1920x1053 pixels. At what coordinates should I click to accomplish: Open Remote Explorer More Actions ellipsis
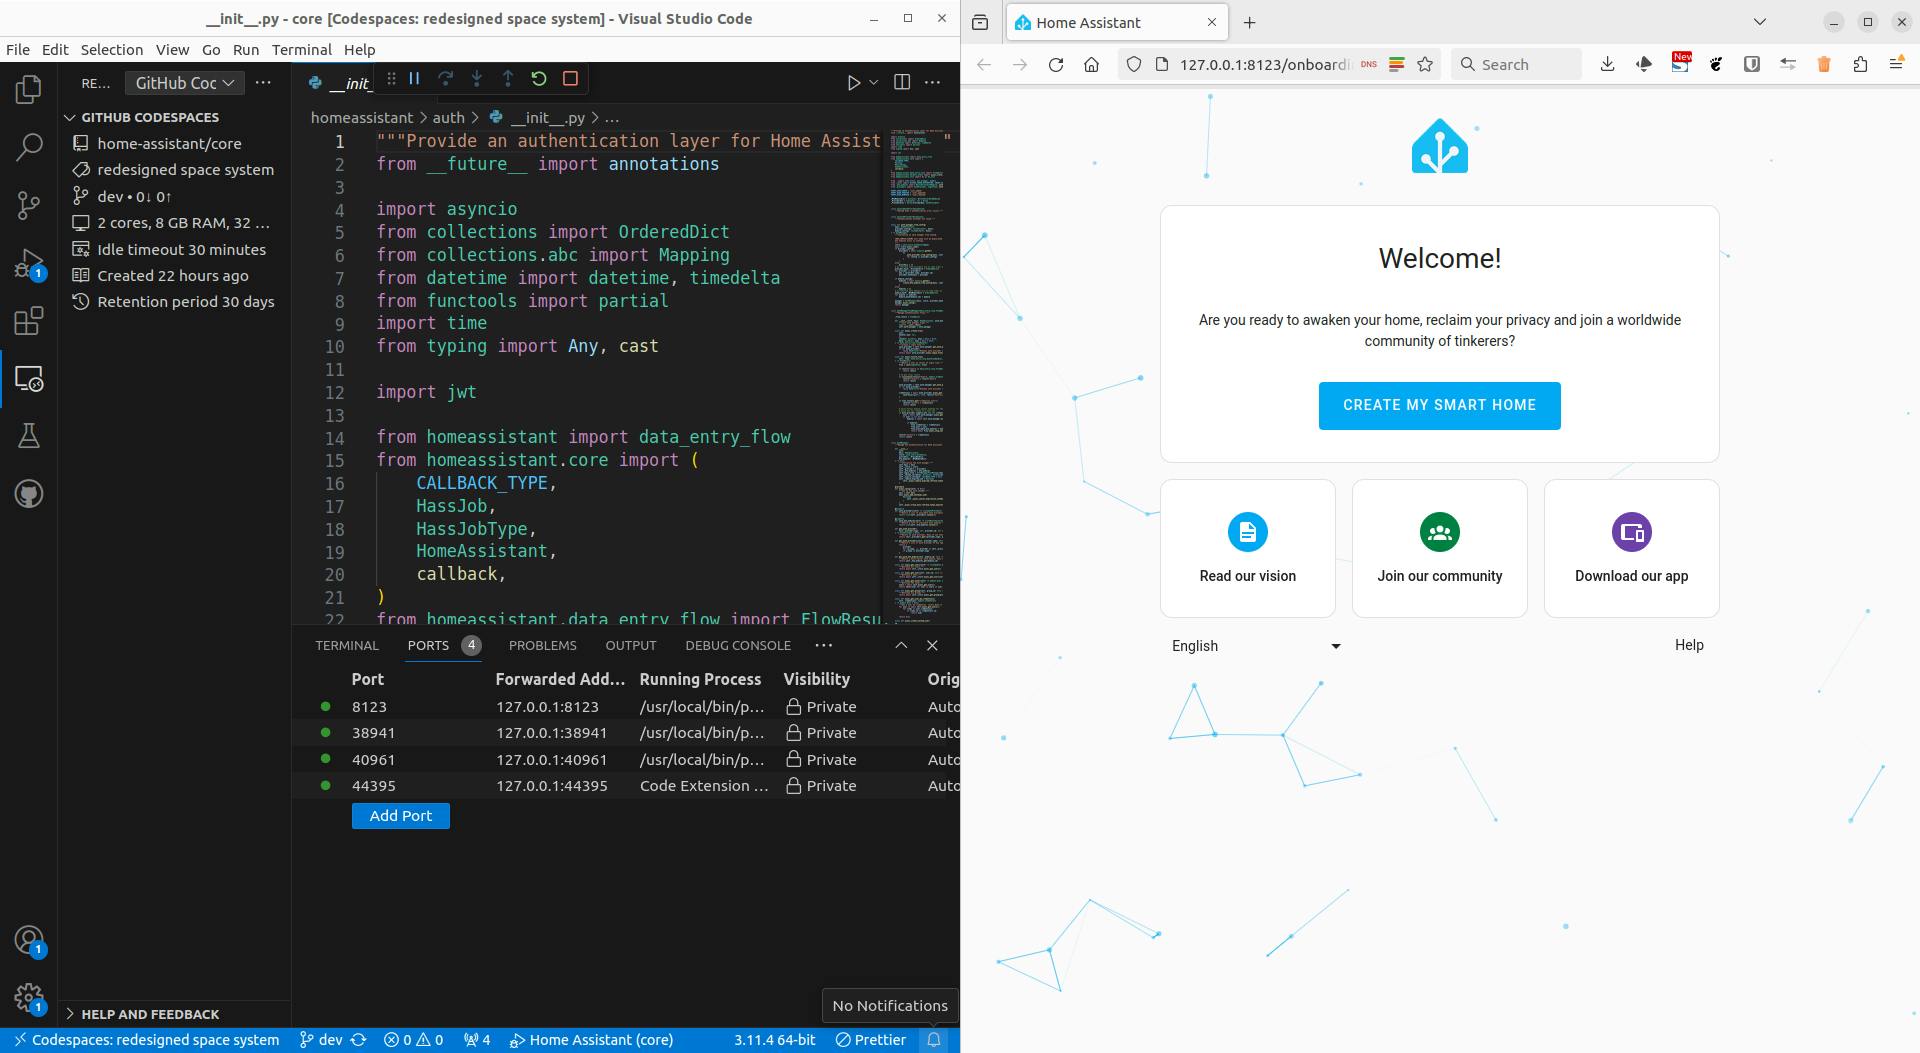[263, 83]
